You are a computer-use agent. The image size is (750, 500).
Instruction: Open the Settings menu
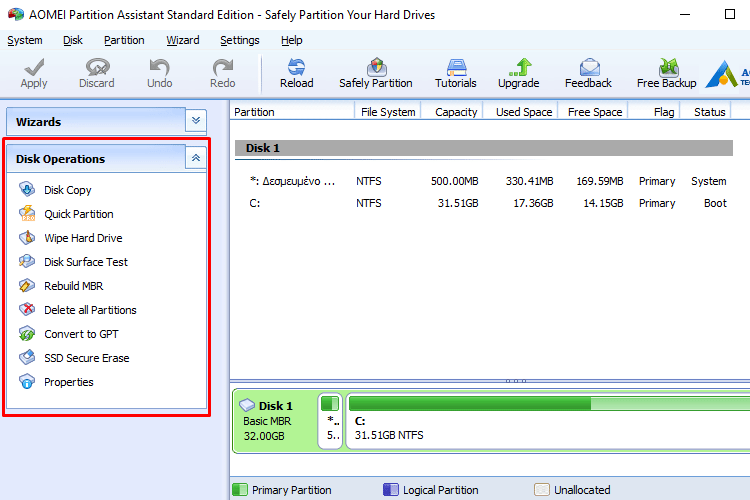[x=240, y=40]
